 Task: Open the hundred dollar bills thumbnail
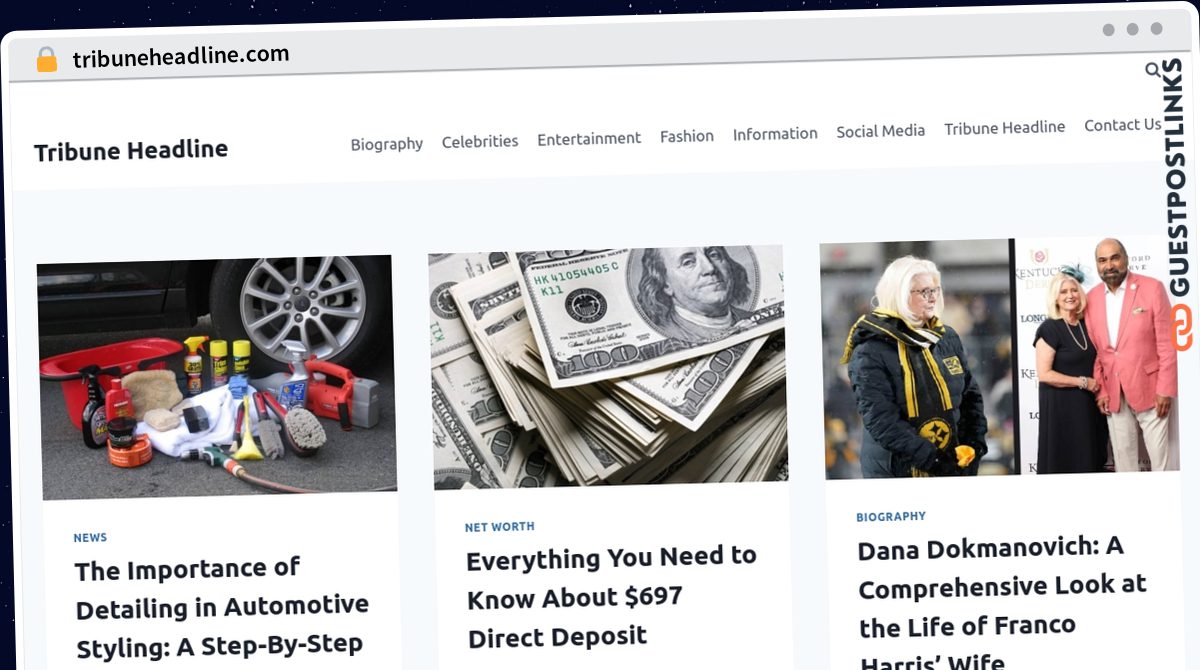point(609,367)
